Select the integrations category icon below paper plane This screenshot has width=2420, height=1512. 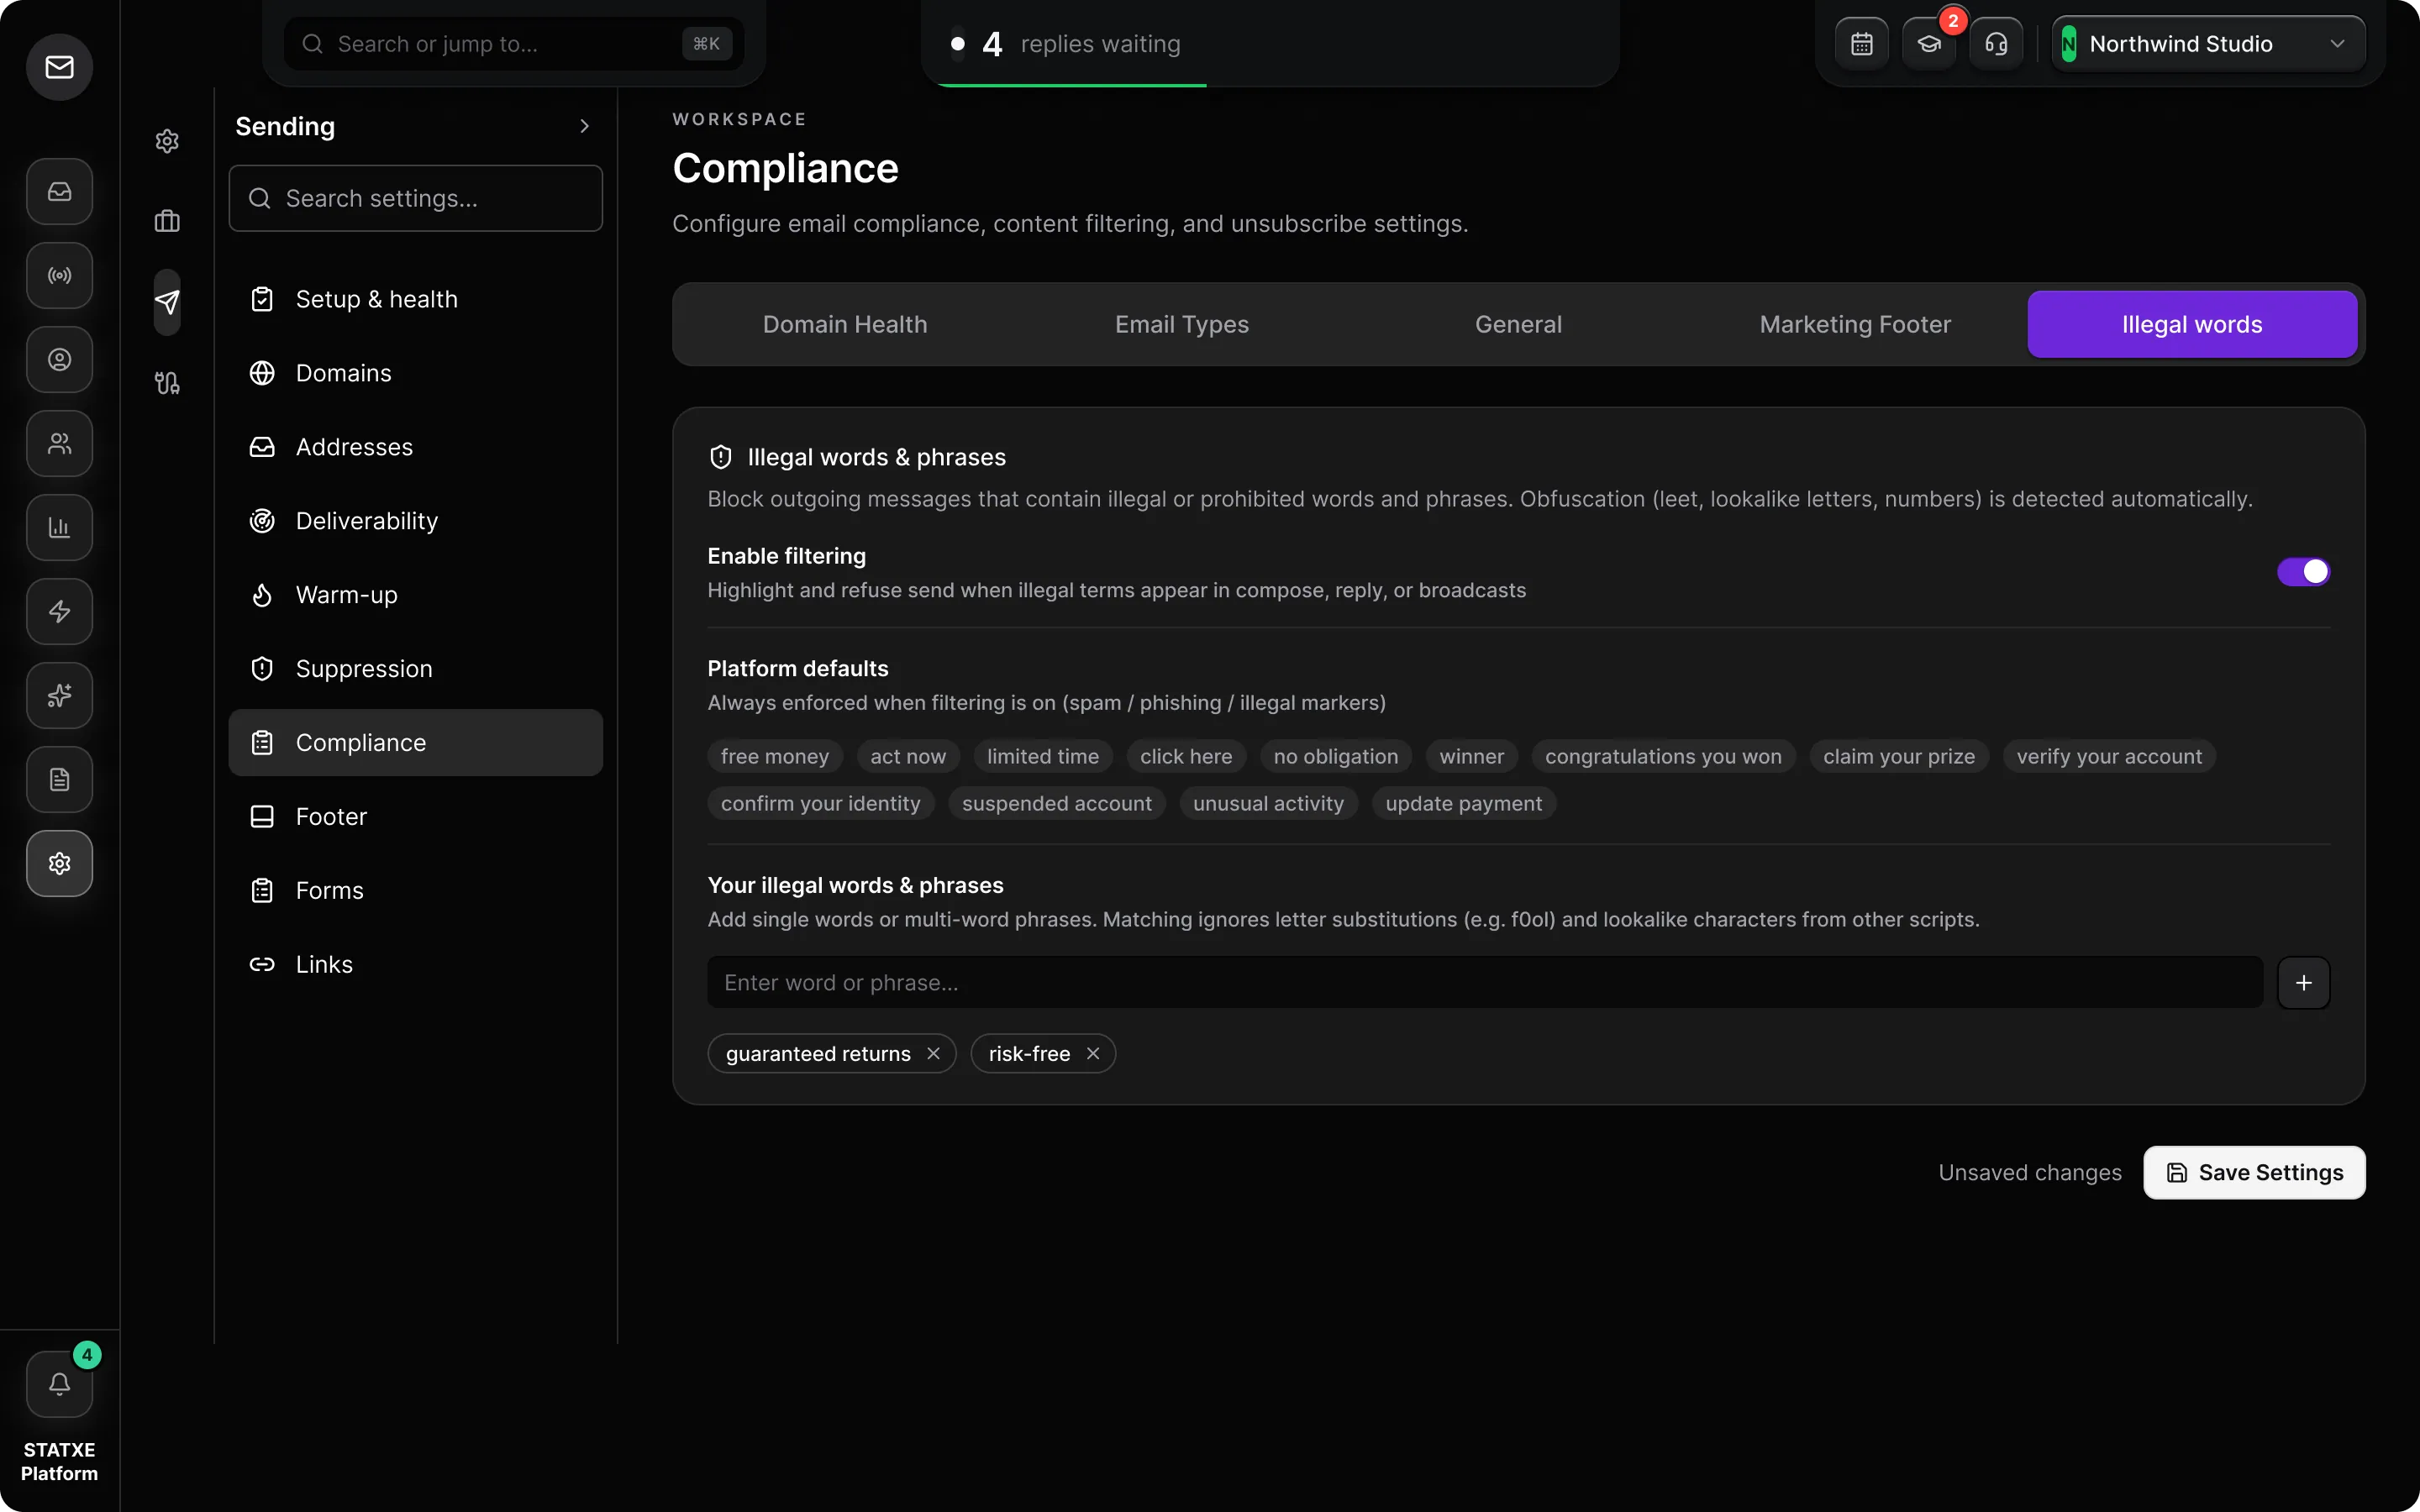pyautogui.click(x=167, y=383)
